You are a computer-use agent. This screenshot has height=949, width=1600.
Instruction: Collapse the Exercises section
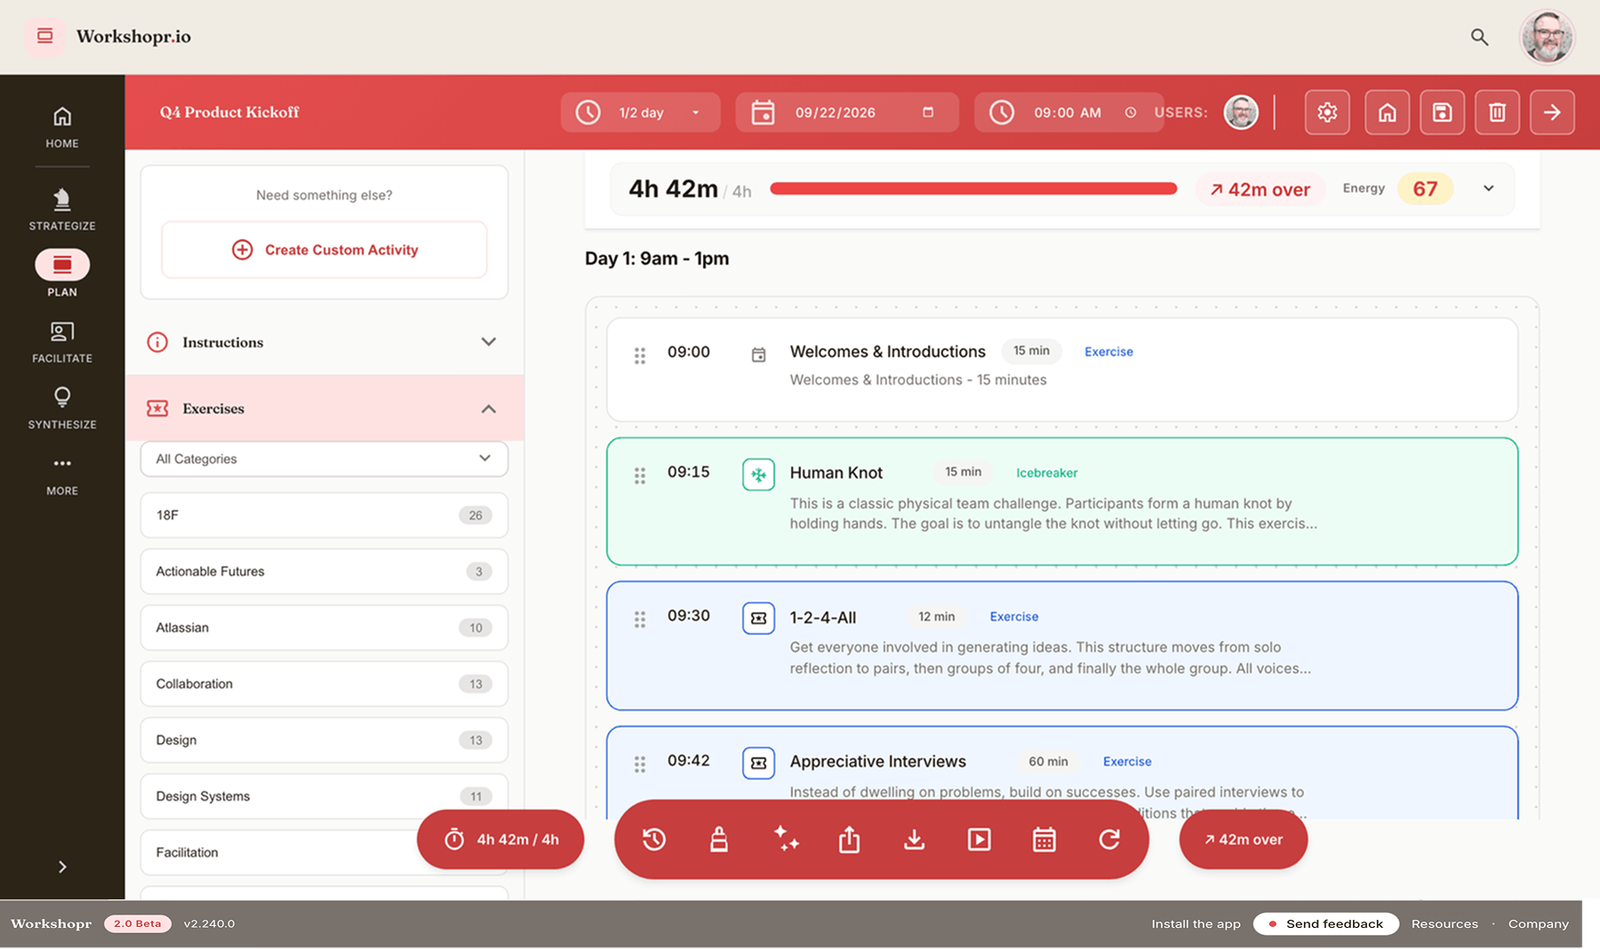click(324, 408)
